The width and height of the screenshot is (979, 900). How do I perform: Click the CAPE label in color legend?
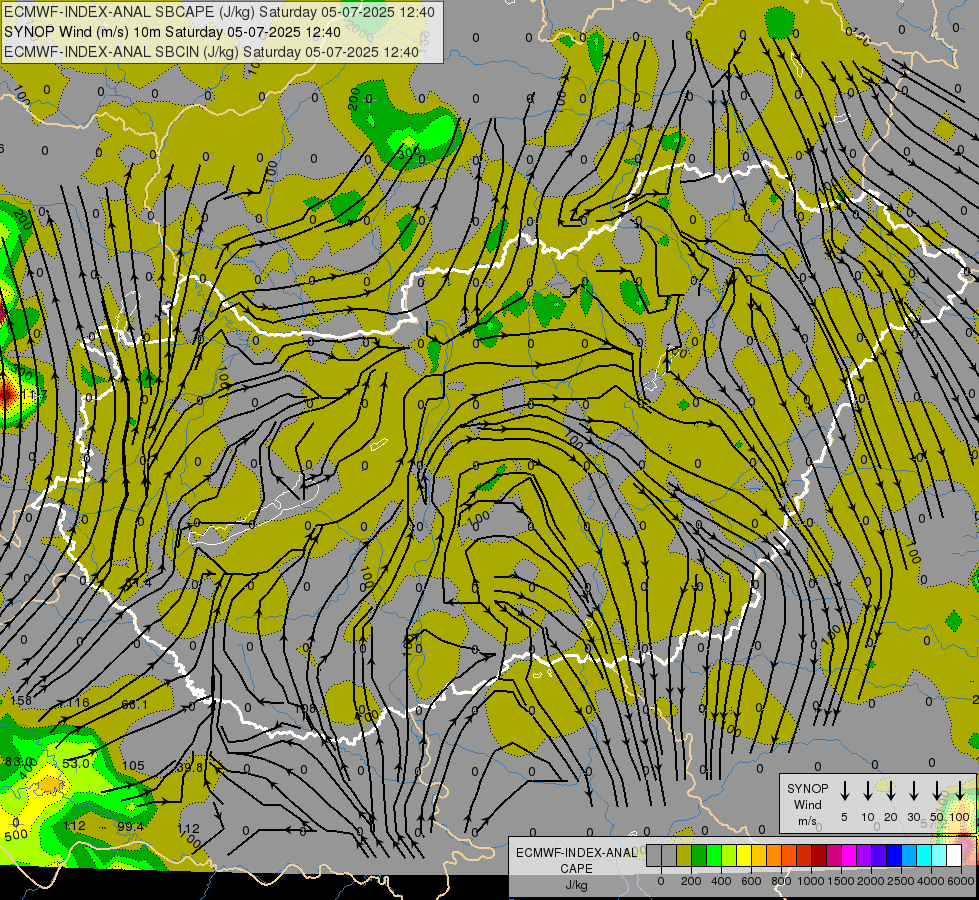click(576, 868)
